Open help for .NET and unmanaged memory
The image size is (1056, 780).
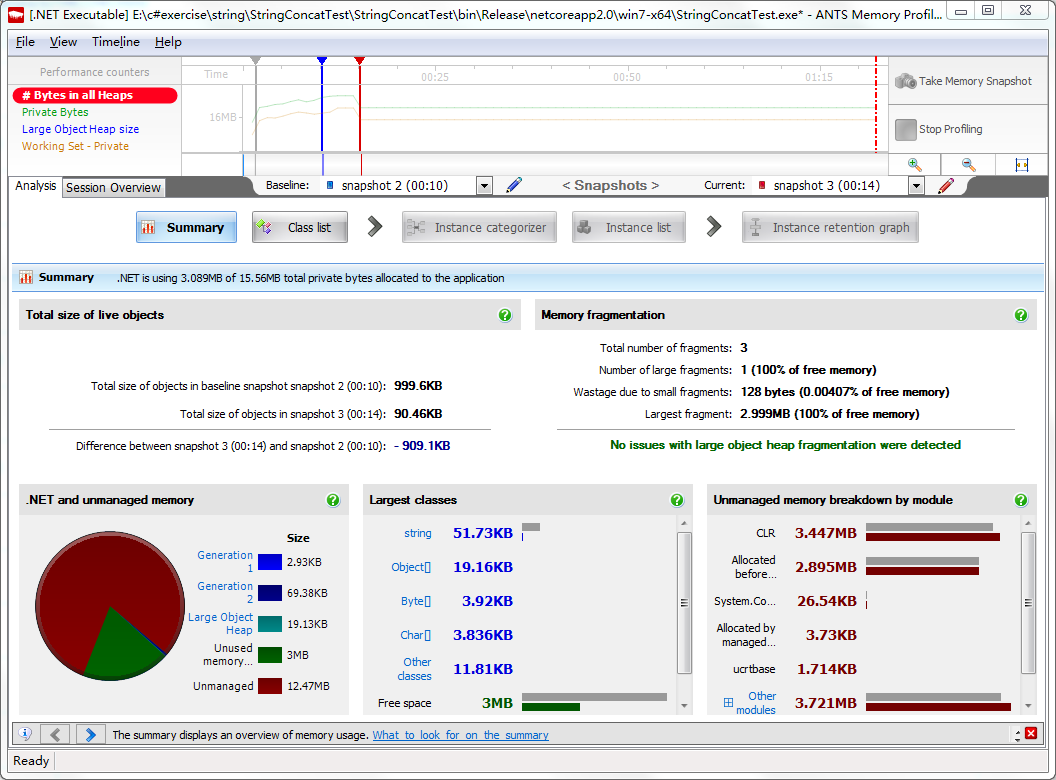click(x=333, y=500)
